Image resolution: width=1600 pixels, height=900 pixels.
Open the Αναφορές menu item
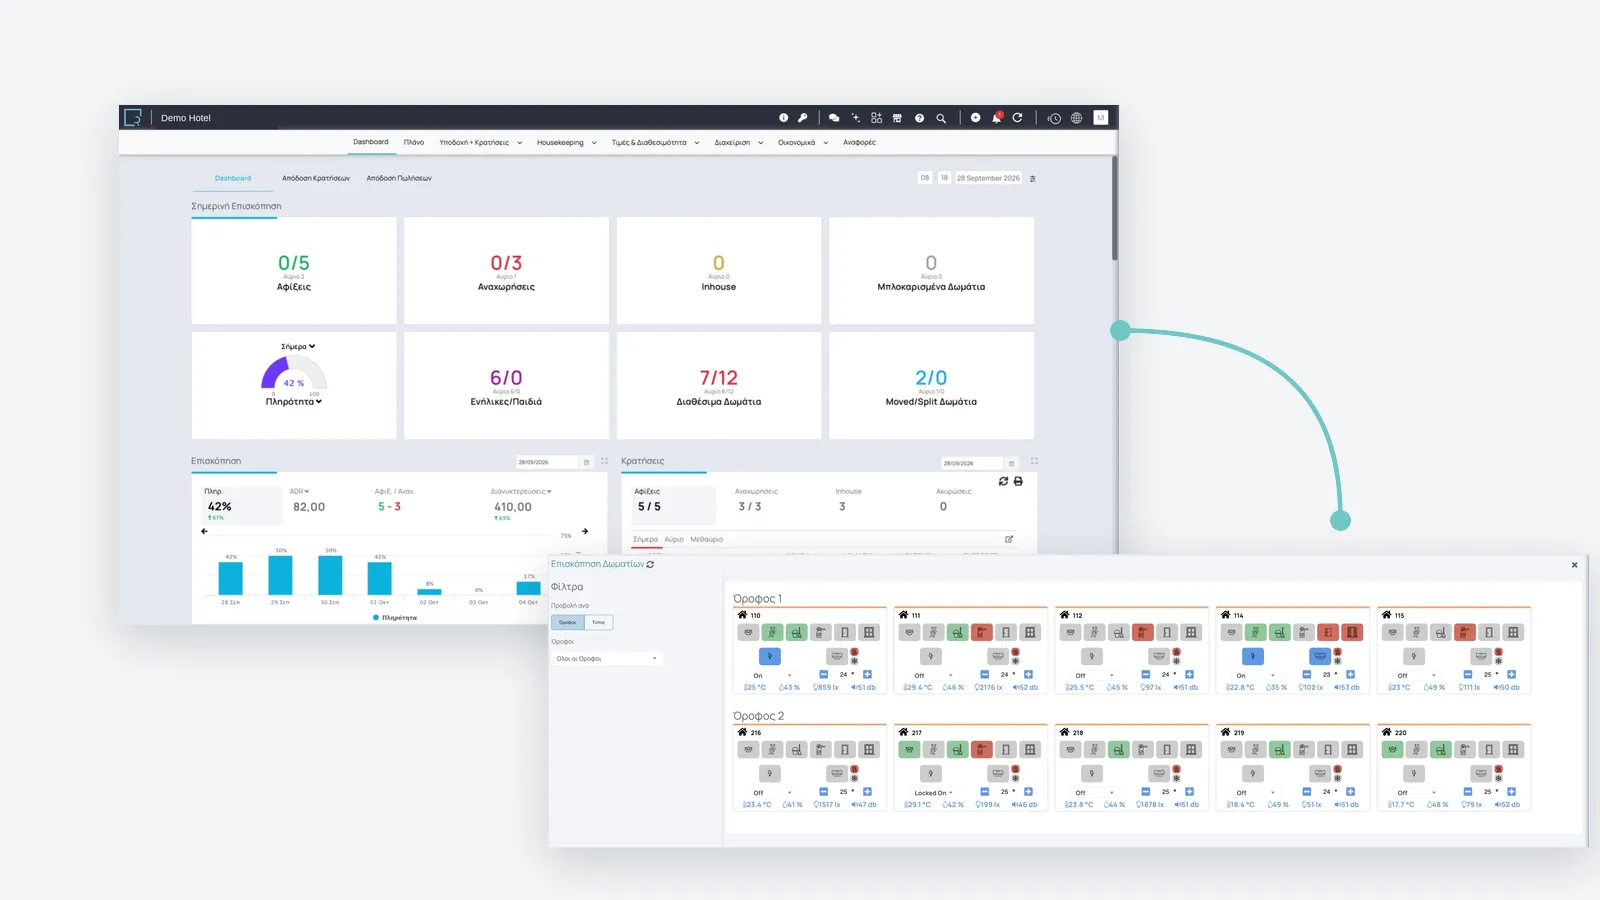(859, 142)
